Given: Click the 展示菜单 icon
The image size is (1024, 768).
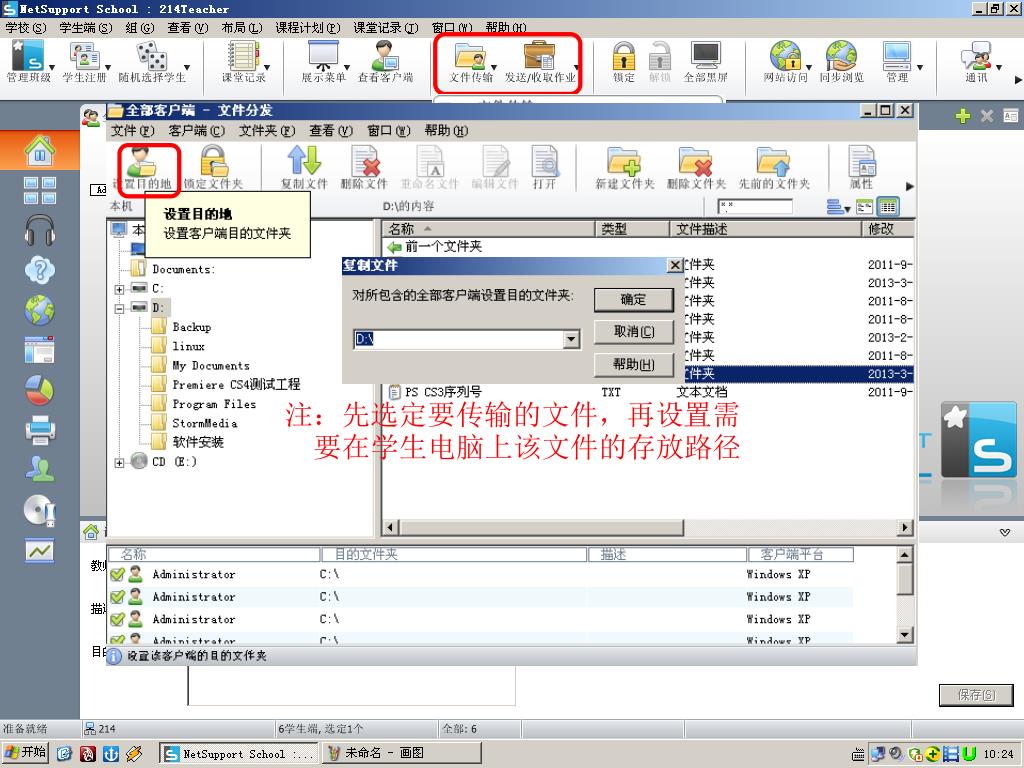Looking at the screenshot, I should pyautogui.click(x=323, y=61).
